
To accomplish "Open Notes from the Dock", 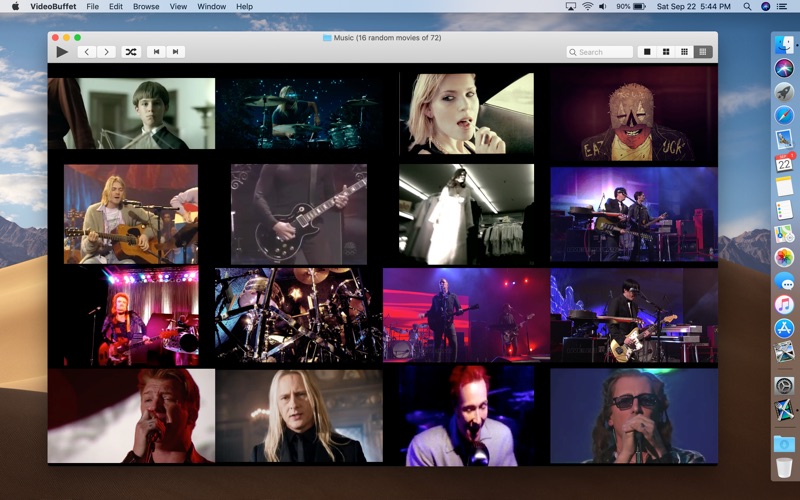I will [784, 186].
